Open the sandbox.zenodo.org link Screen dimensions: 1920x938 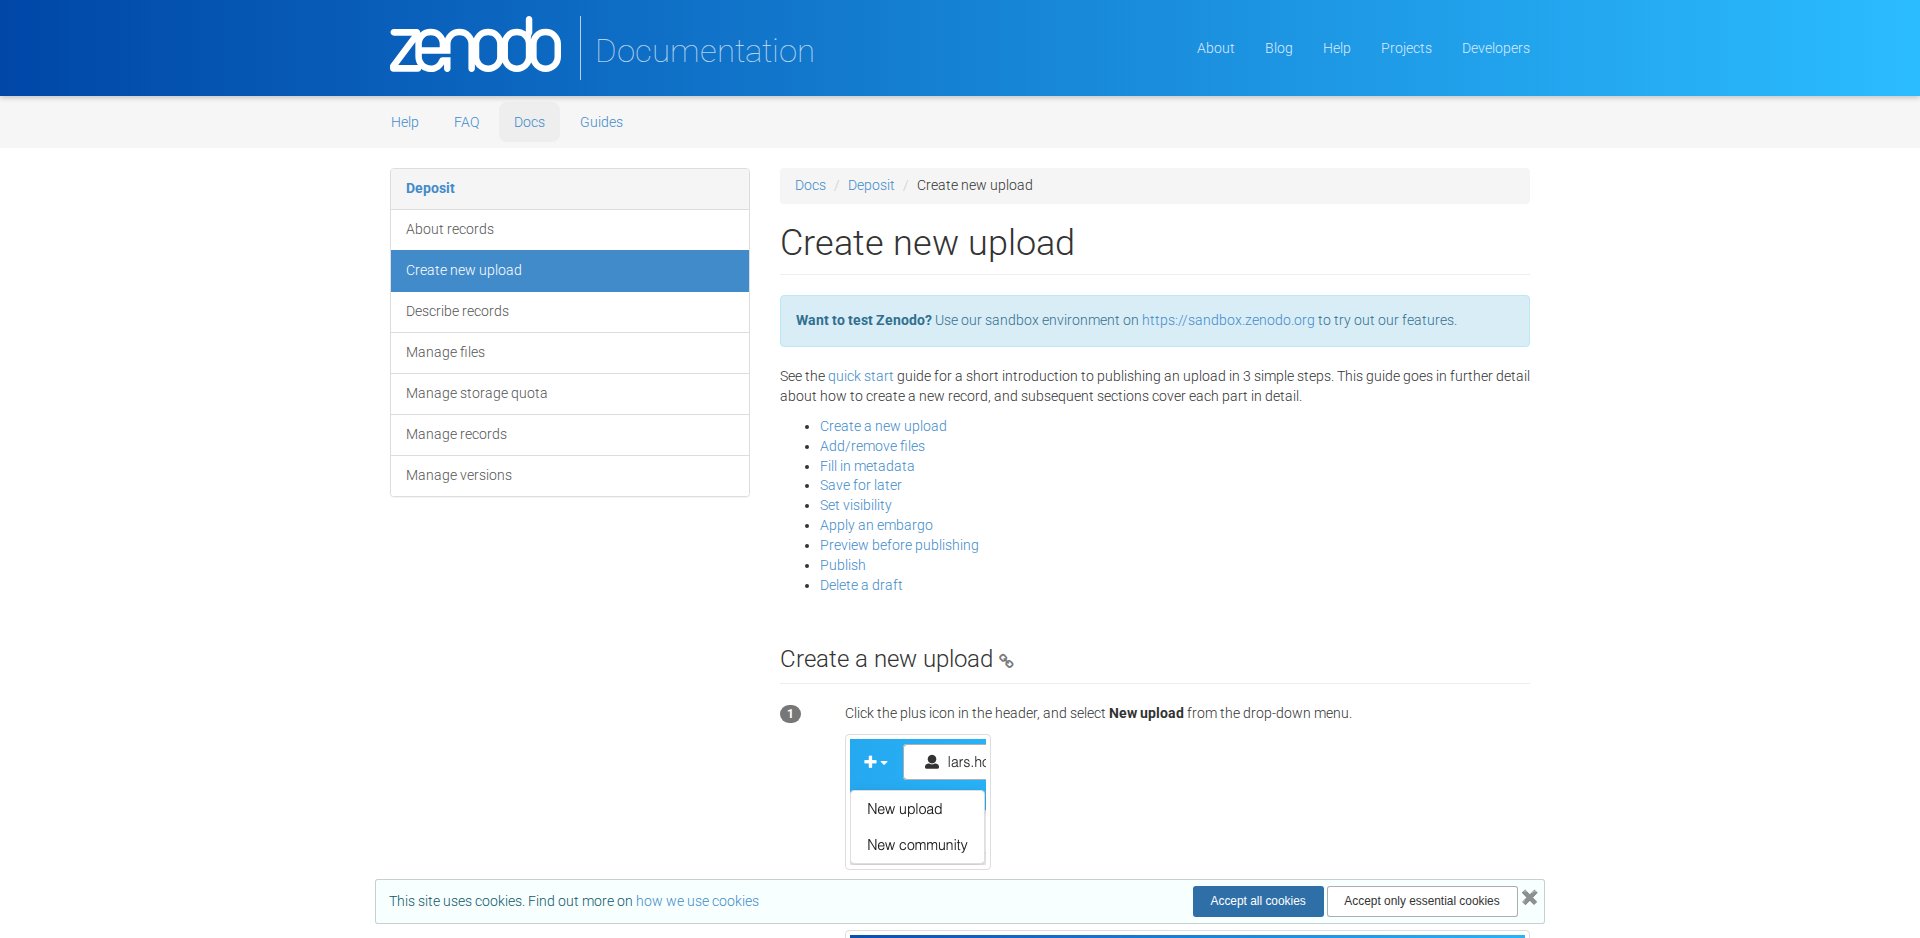[x=1228, y=320]
